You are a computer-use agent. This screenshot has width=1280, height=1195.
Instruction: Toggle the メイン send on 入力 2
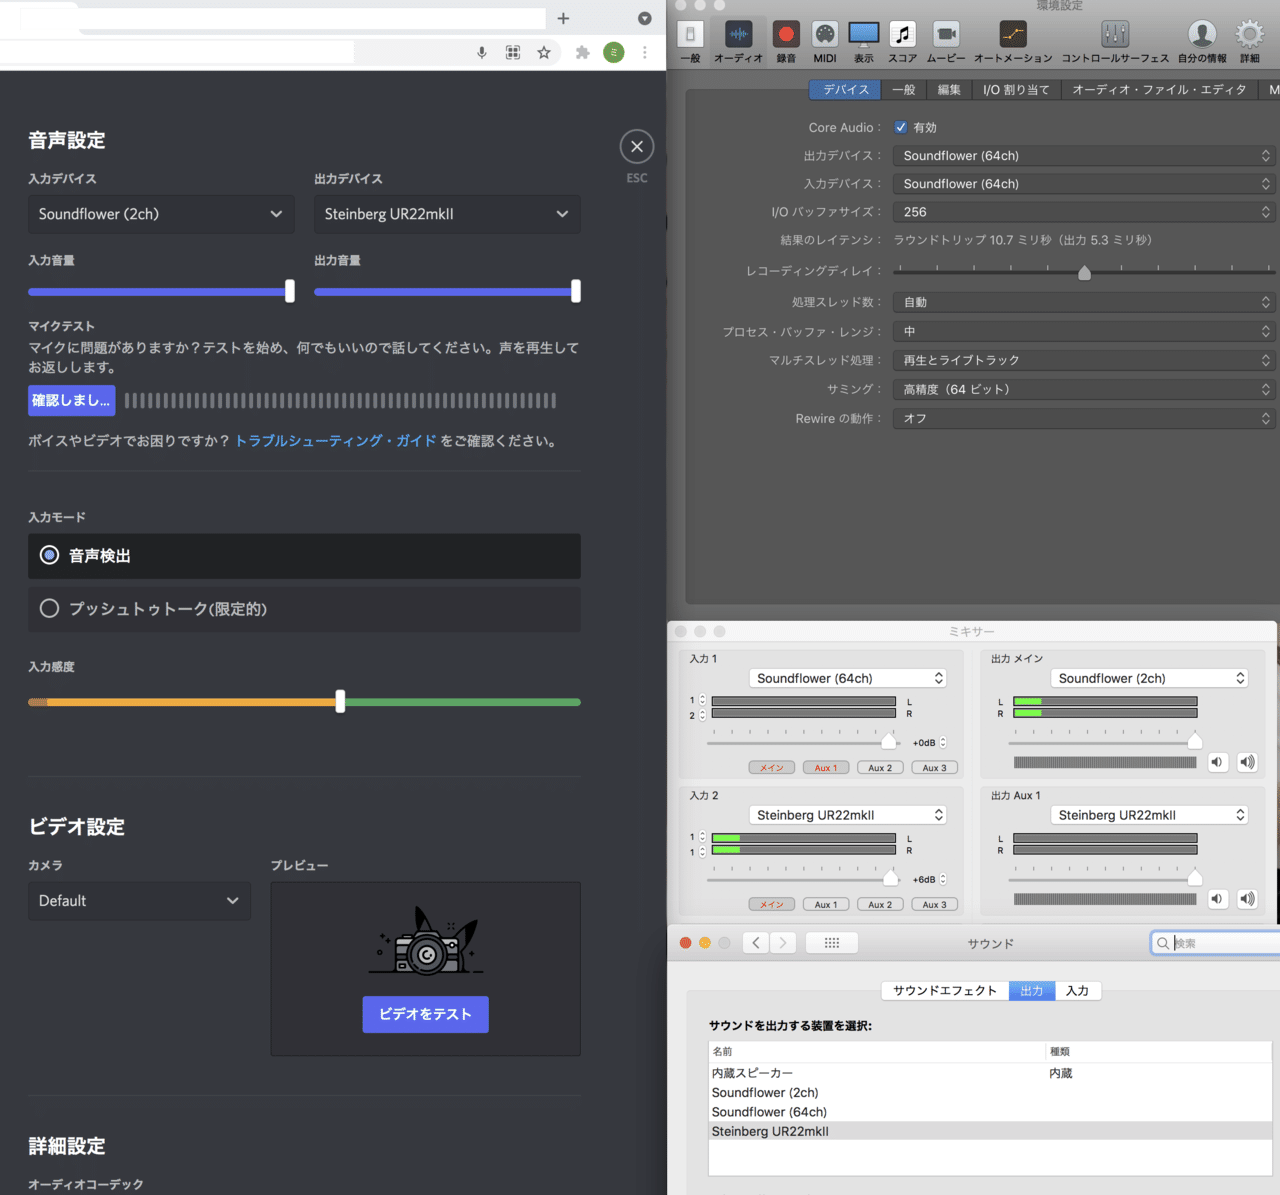point(772,905)
